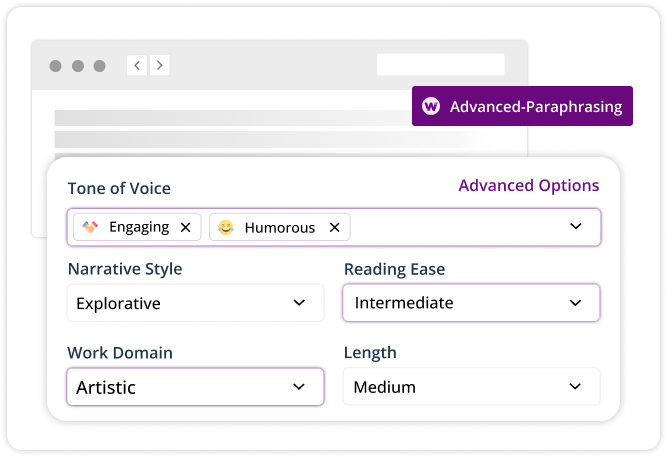Screen dimensions: 667x457
Task: Open the Work Domain dropdown
Action: 195,387
